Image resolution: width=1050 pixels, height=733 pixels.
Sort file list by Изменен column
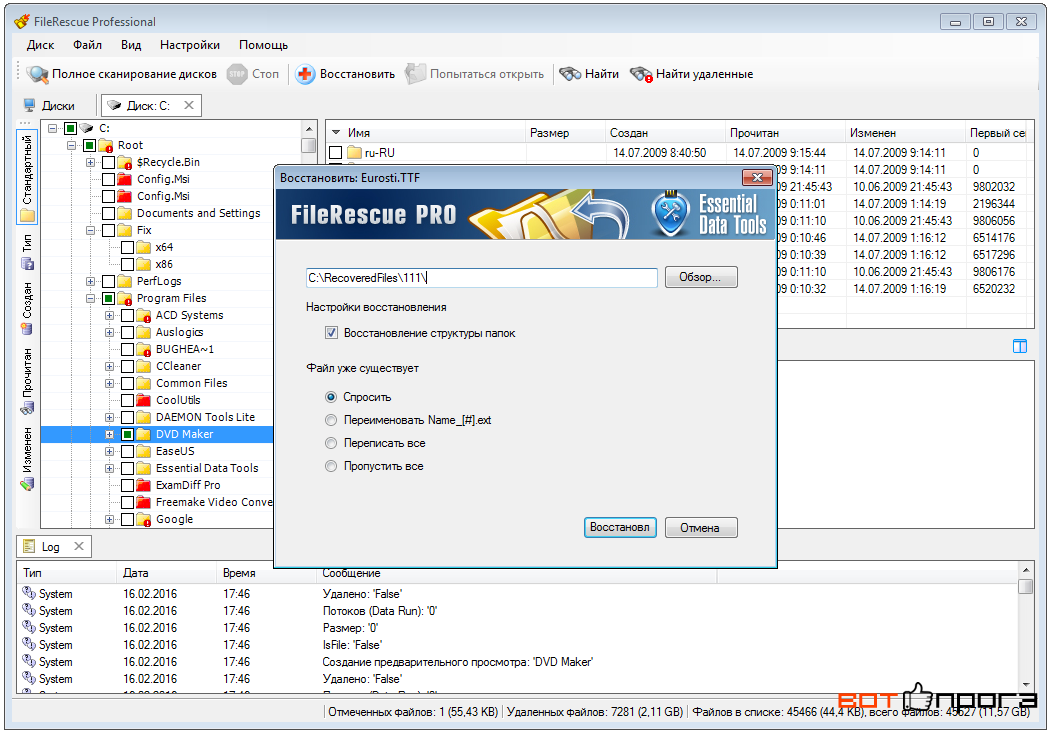pyautogui.click(x=905, y=133)
